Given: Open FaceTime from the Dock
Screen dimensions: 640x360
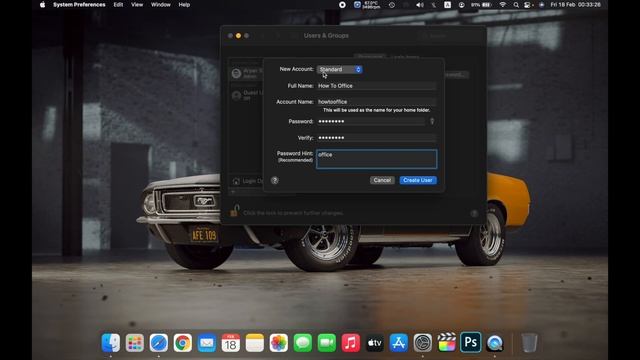Looking at the screenshot, I should [327, 343].
